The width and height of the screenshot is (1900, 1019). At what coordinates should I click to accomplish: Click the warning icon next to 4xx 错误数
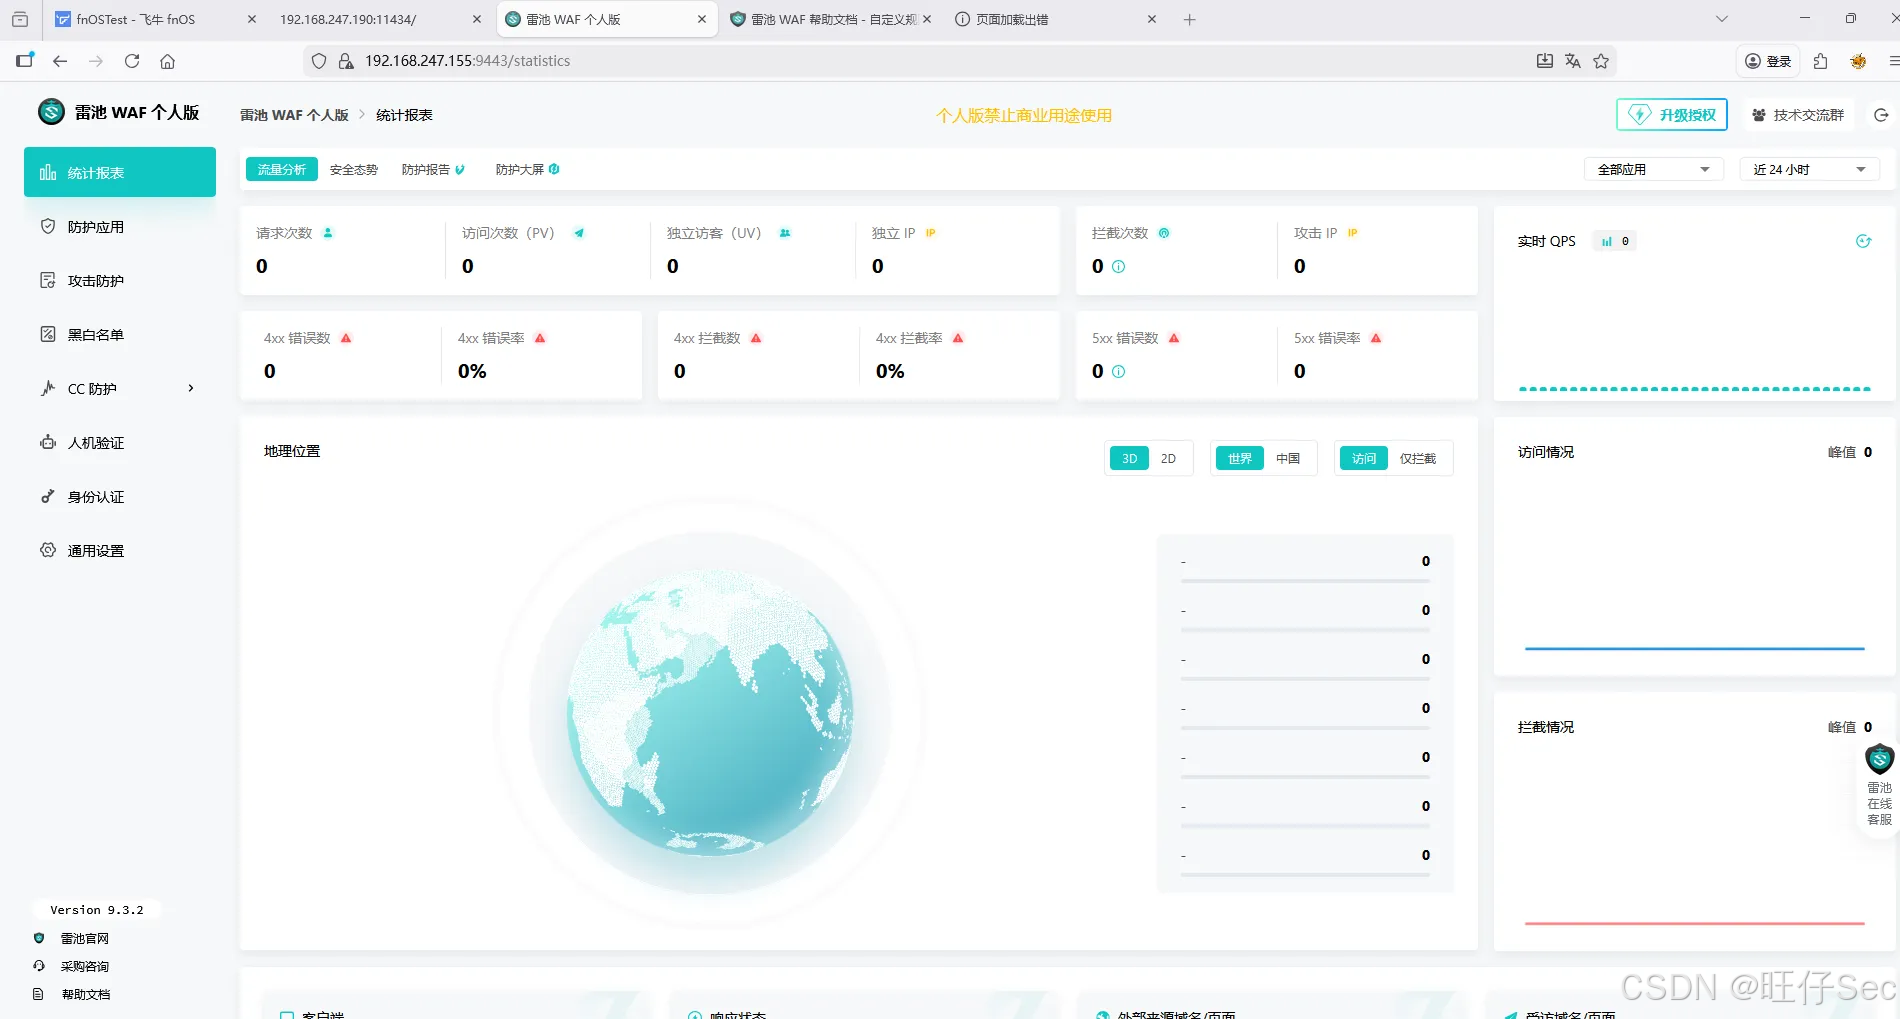[x=346, y=339]
